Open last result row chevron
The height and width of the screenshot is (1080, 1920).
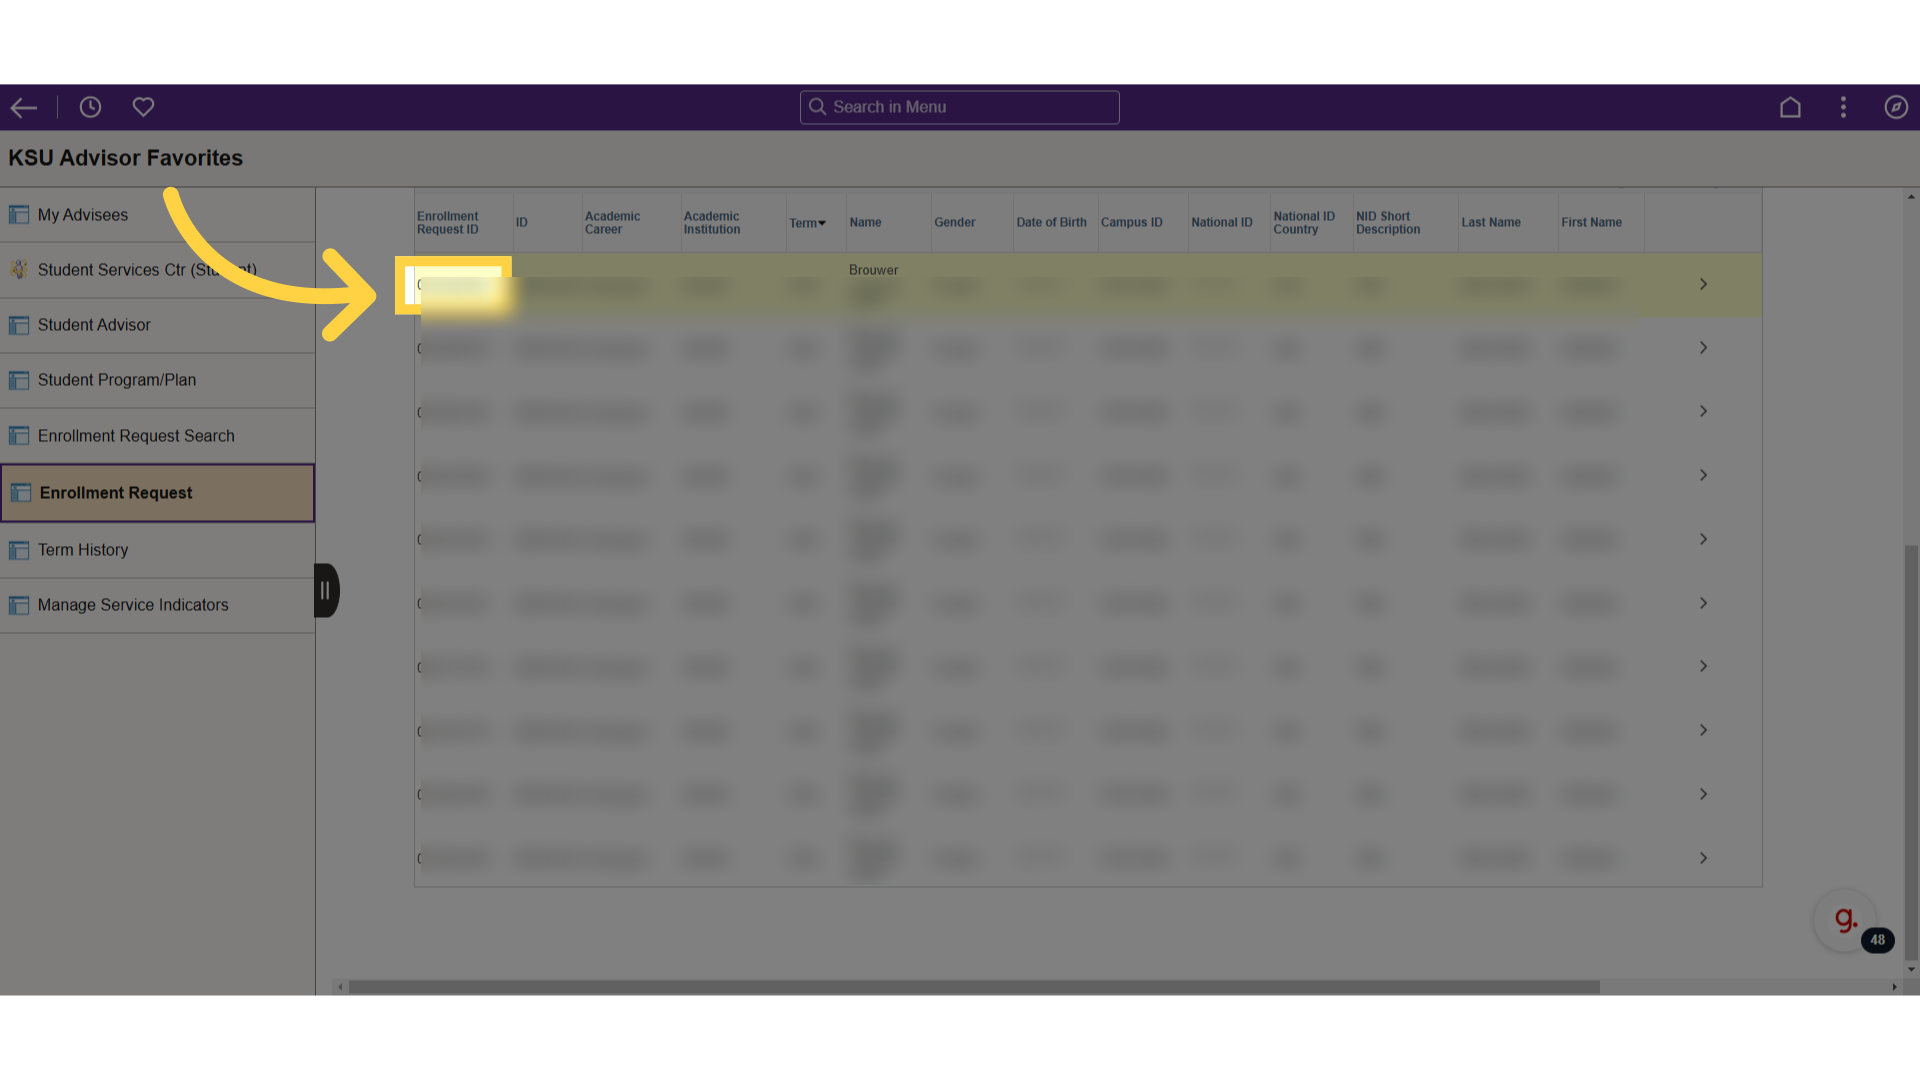pos(1703,858)
